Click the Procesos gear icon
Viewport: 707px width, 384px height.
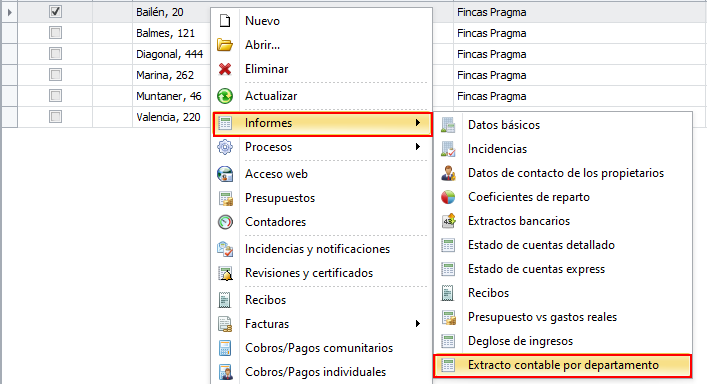[x=225, y=147]
